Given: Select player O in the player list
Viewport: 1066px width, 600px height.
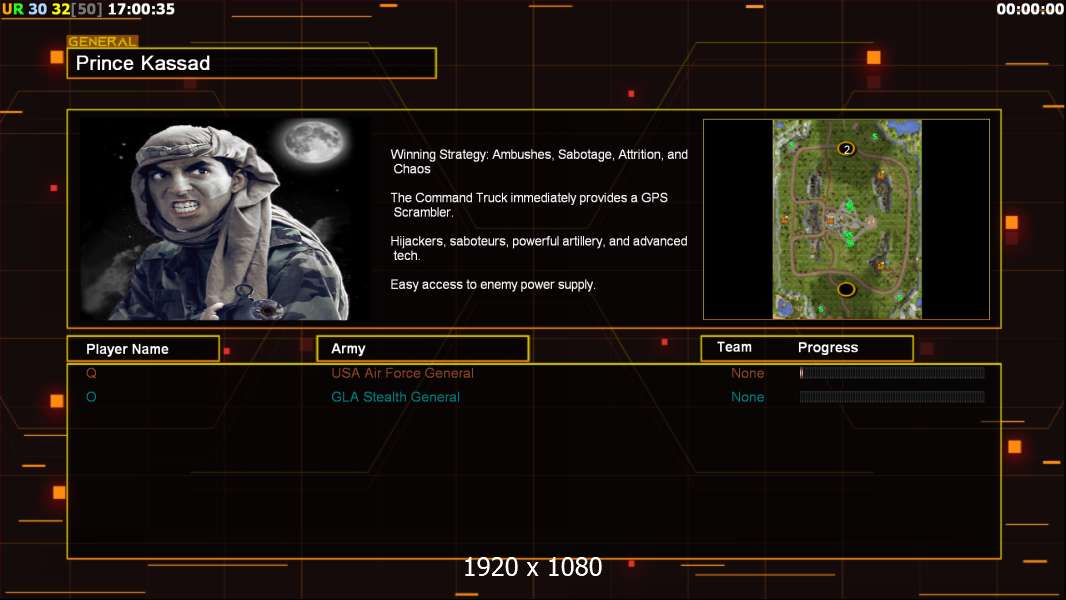Looking at the screenshot, I should tap(91, 397).
